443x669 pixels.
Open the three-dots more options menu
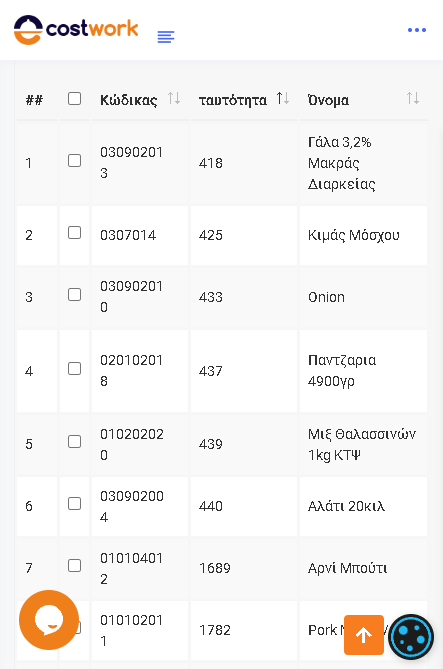coord(417,30)
